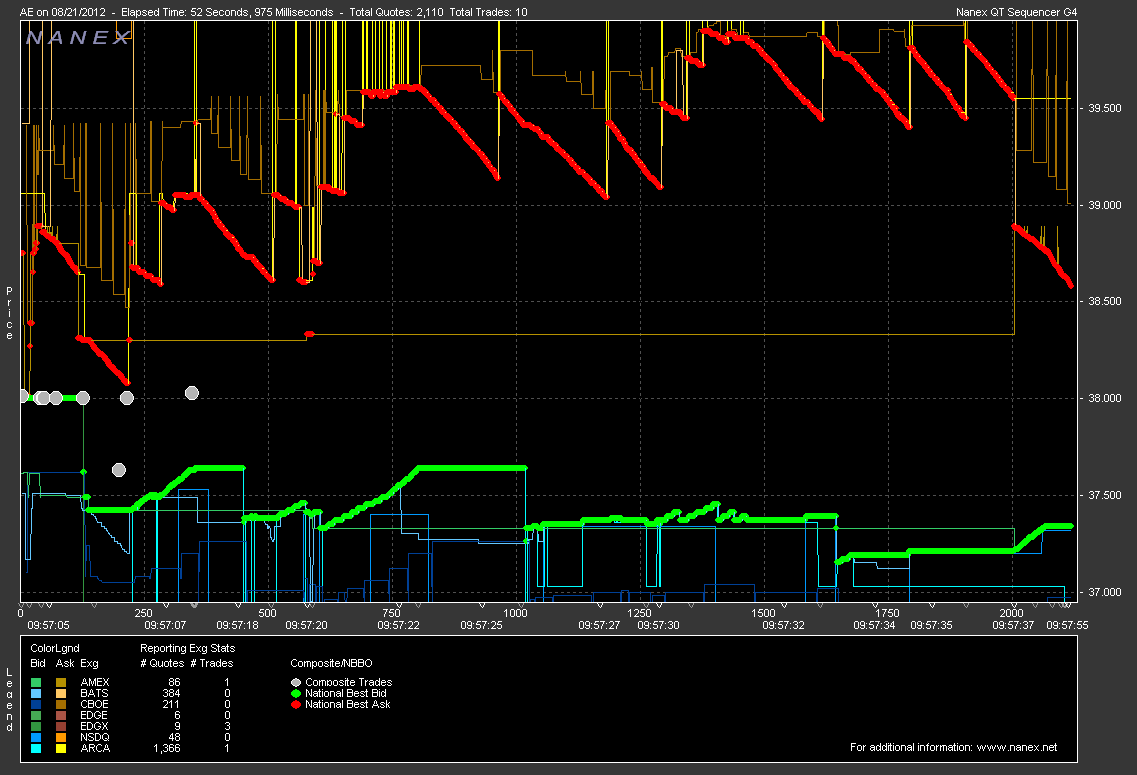Click the Composite/NBBO heading
Viewport: 1137px width, 775px height.
(331, 663)
